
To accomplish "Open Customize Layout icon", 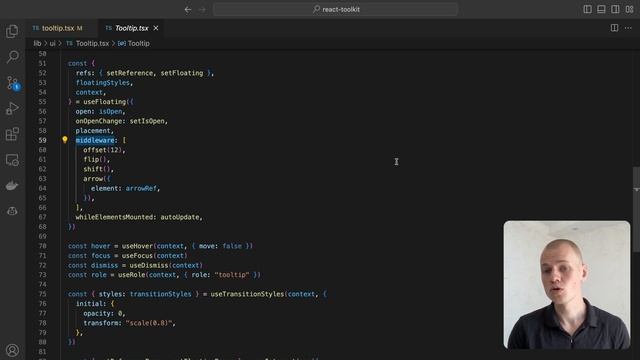I will click(629, 9).
